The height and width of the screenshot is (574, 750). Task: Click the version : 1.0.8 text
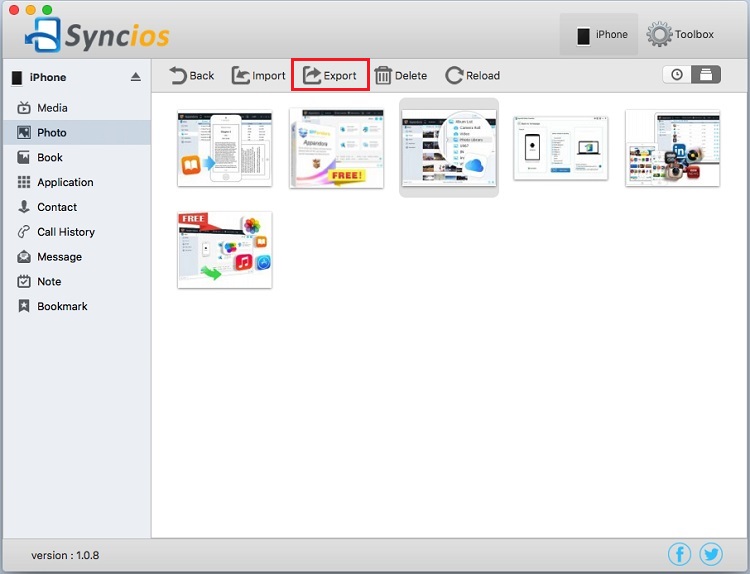(65, 555)
